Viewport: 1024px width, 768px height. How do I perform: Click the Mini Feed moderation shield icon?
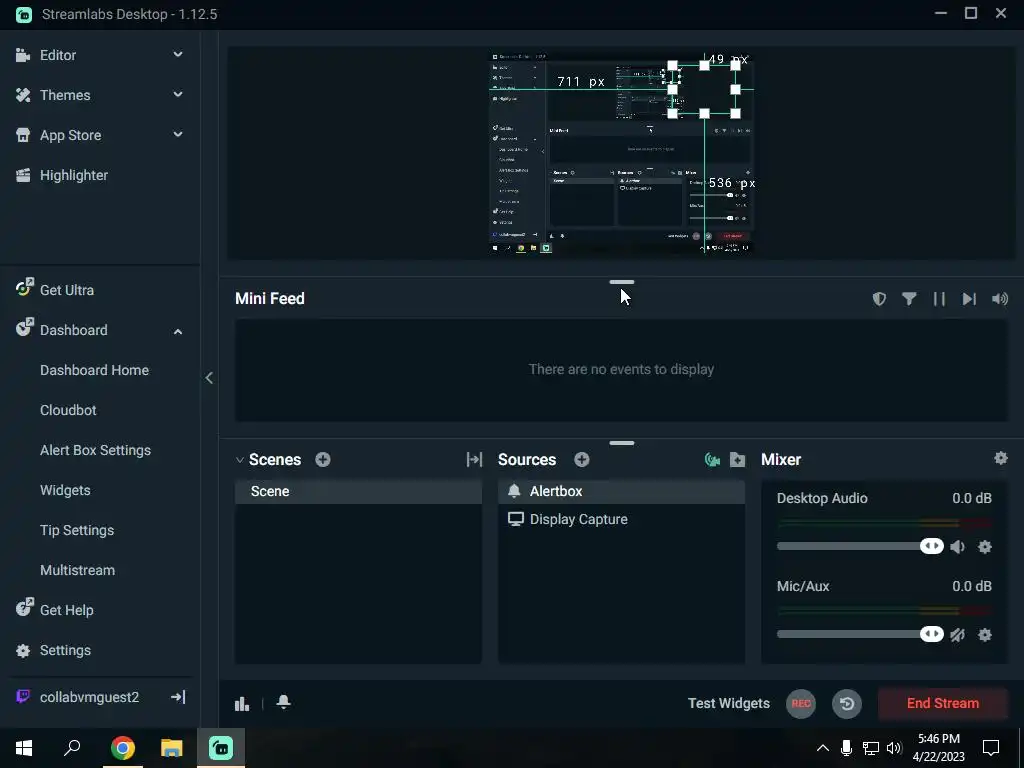click(879, 299)
